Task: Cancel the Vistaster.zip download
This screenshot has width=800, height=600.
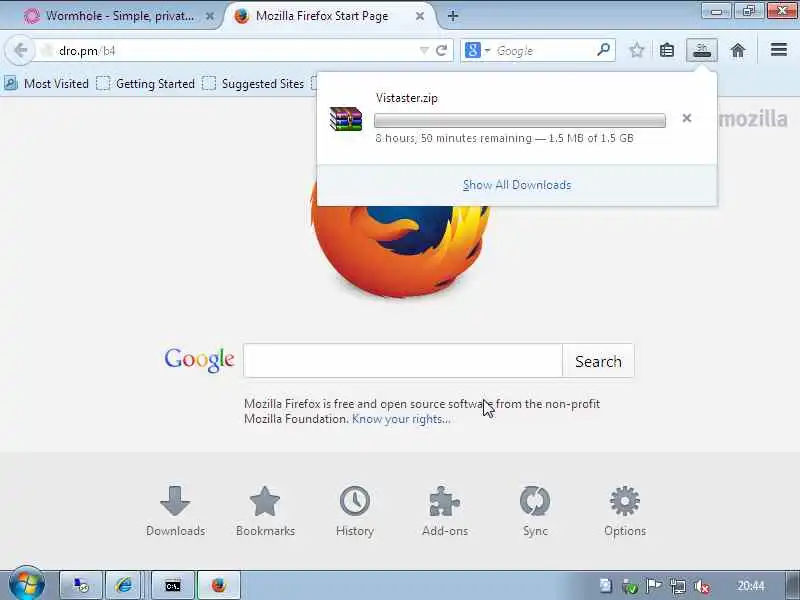Action: 687,118
